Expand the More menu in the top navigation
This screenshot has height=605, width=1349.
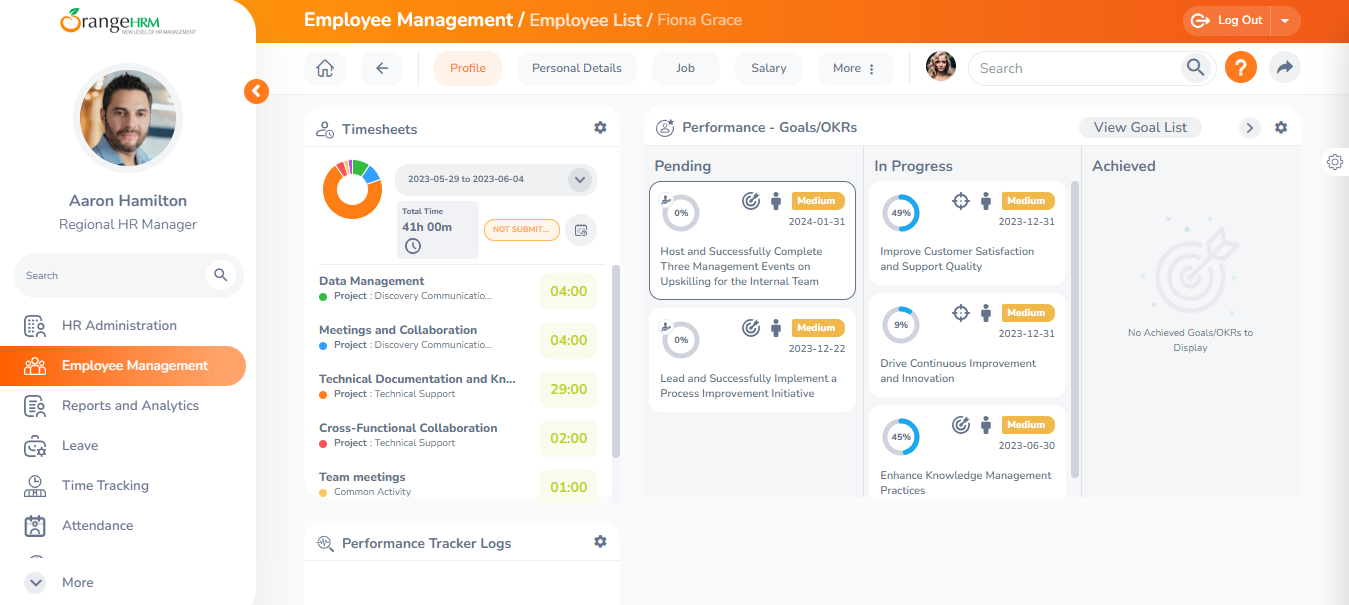point(855,67)
